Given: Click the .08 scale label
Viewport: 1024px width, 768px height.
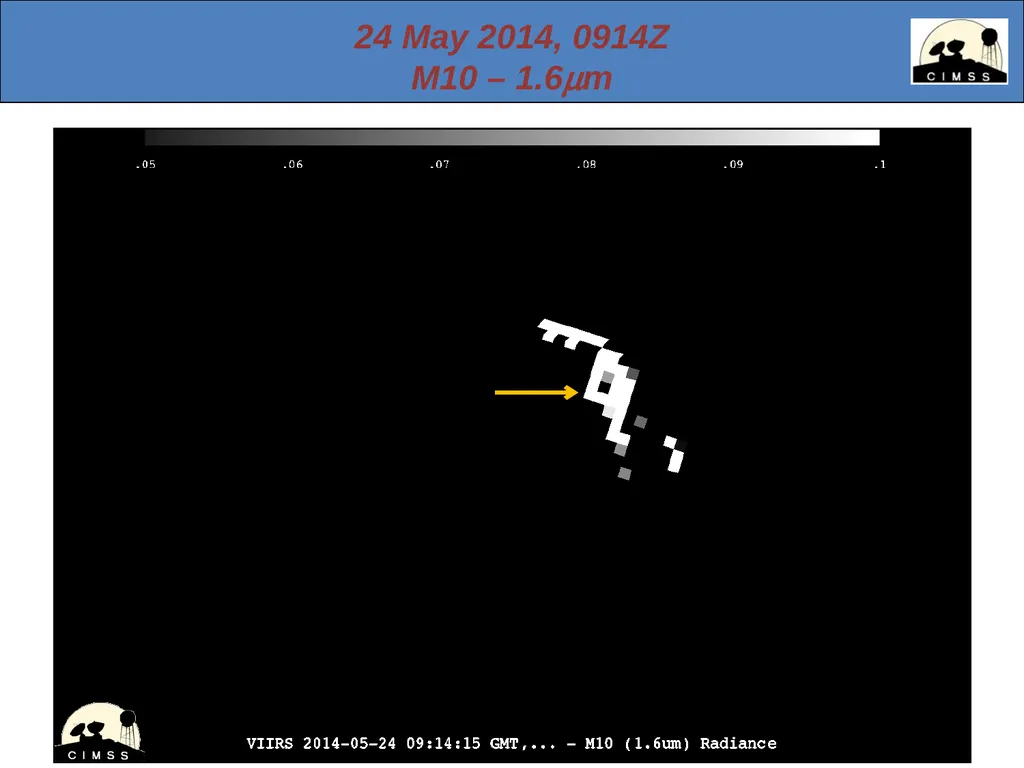Looking at the screenshot, I should (x=586, y=165).
